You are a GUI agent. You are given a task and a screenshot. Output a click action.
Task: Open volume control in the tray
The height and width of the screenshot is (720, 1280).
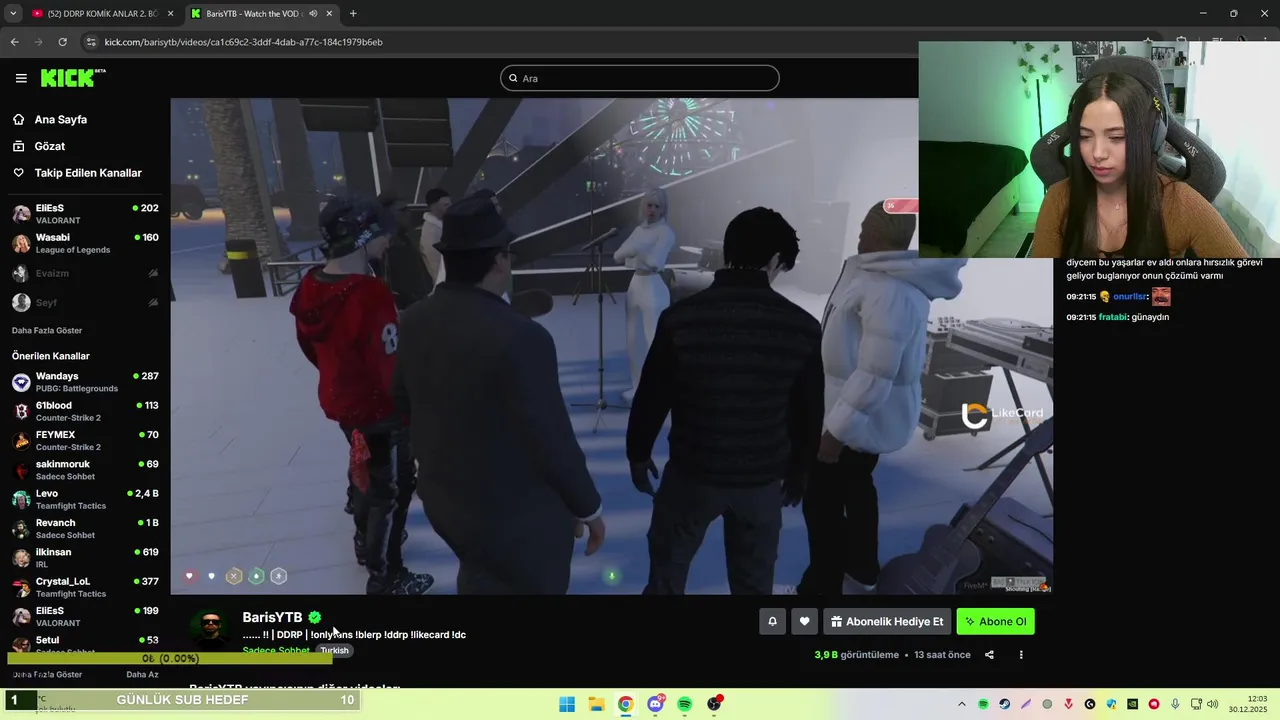click(x=1213, y=704)
